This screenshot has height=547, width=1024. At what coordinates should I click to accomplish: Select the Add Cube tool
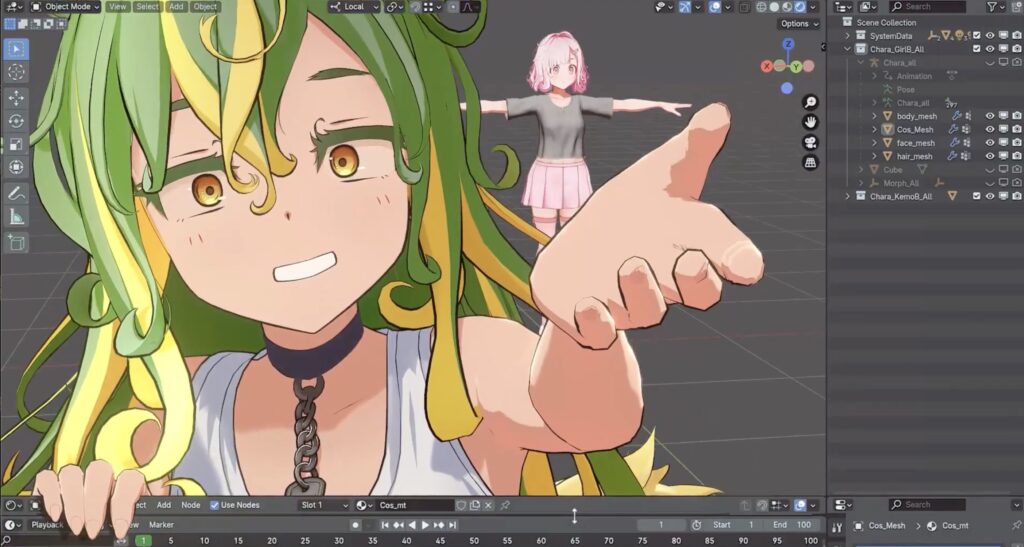(16, 242)
